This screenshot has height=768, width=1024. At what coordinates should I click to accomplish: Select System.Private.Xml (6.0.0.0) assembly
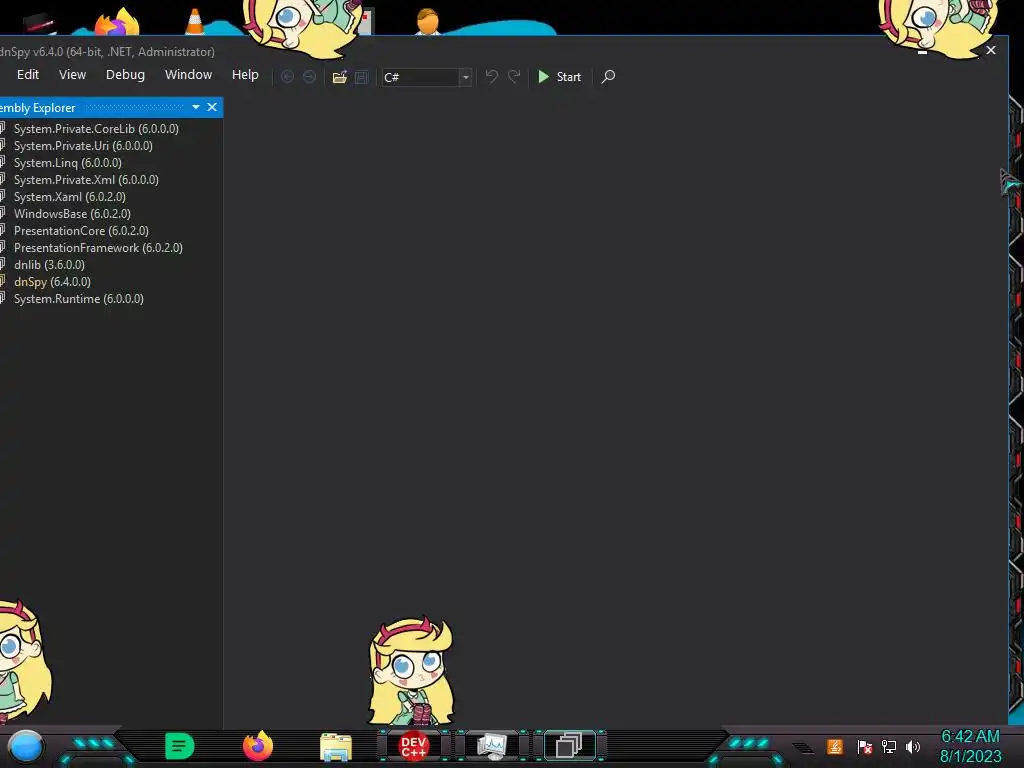[x=86, y=180]
